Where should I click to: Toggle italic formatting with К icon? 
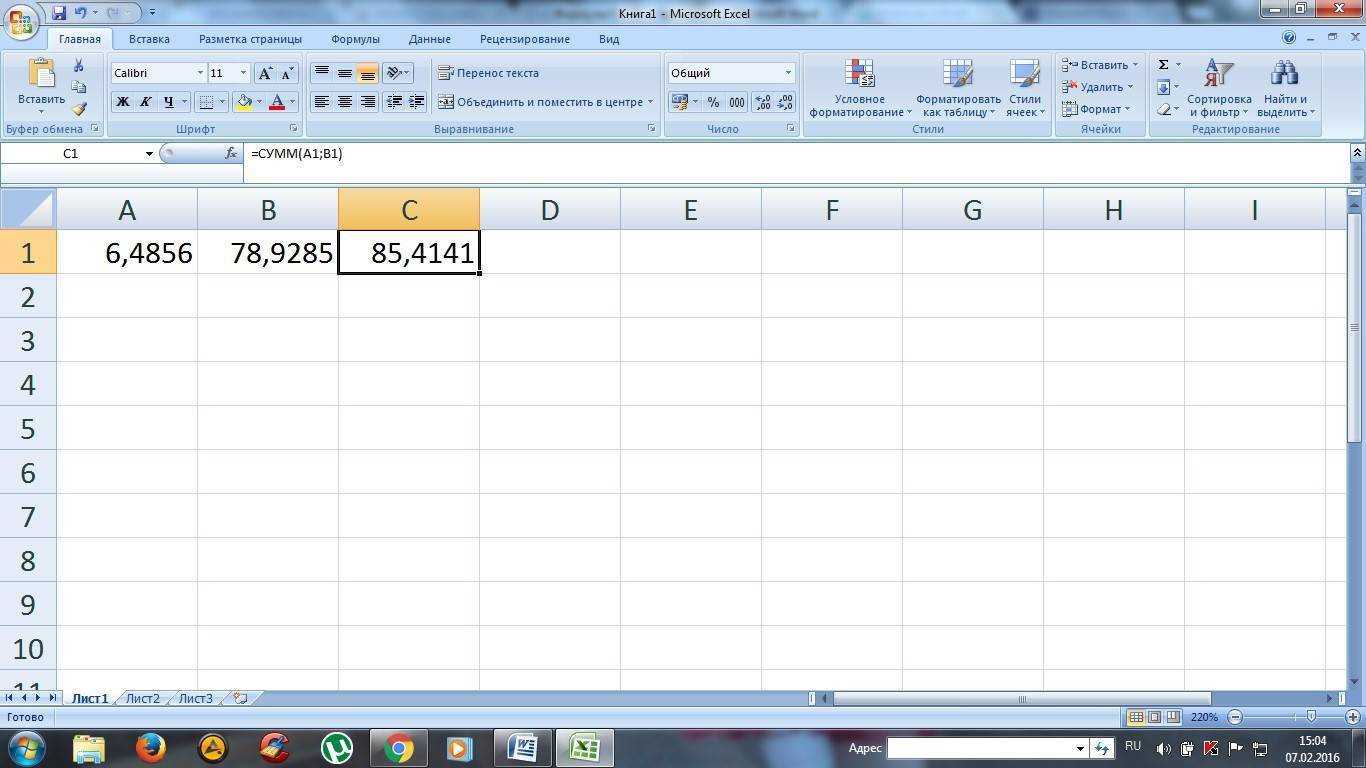(144, 101)
